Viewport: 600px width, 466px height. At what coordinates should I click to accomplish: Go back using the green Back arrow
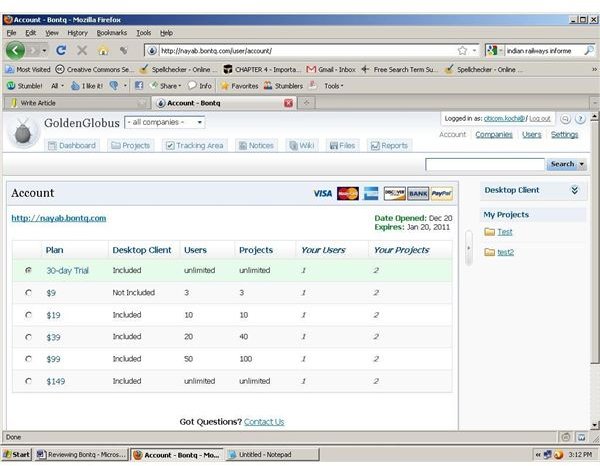tap(15, 51)
